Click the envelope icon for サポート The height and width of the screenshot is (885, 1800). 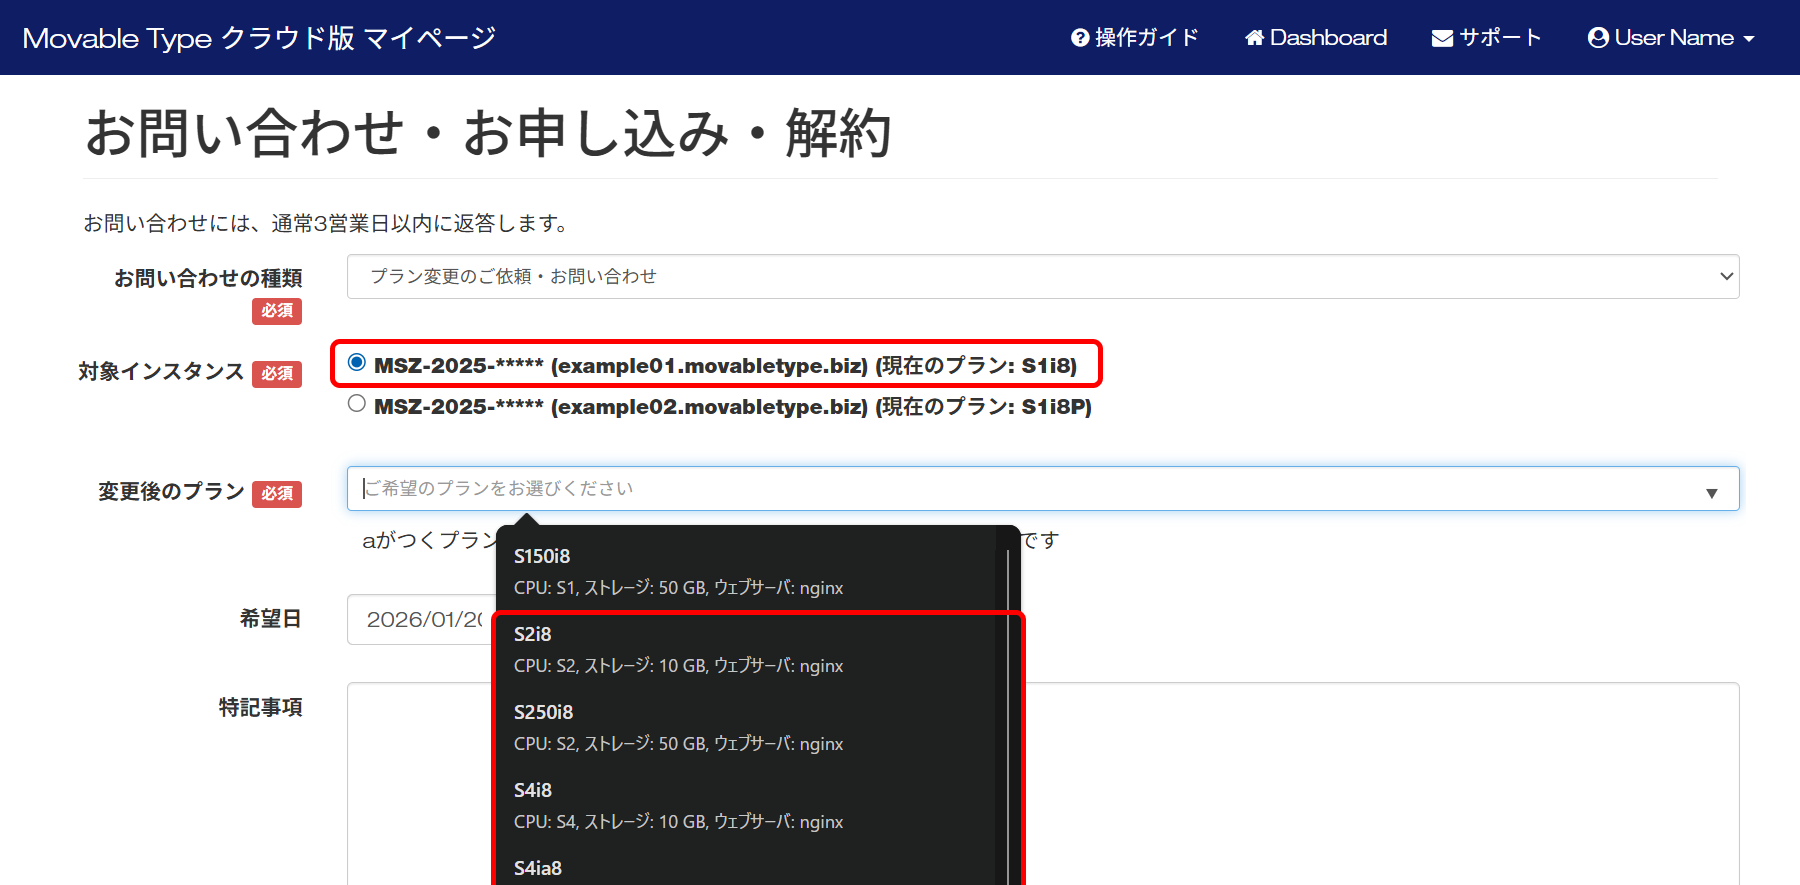pos(1442,38)
